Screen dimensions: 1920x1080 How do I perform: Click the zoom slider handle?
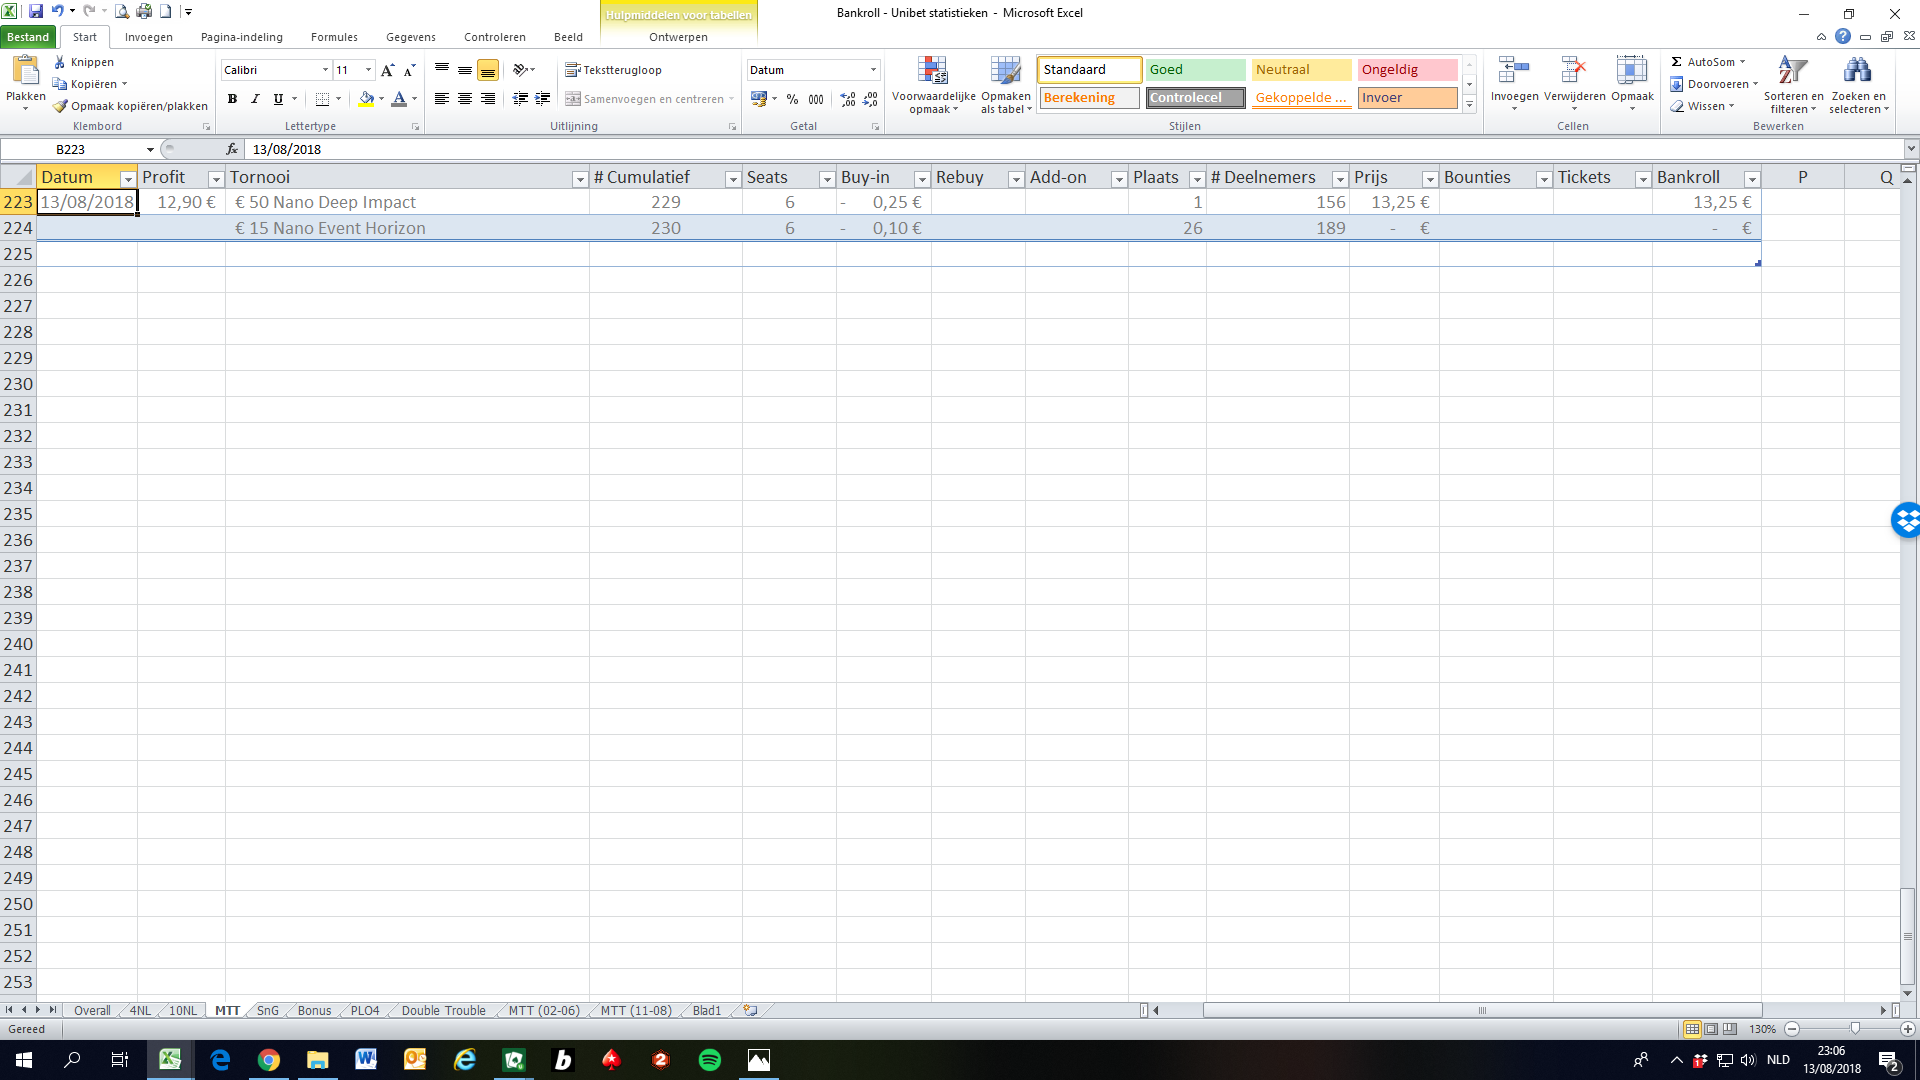tap(1855, 1029)
